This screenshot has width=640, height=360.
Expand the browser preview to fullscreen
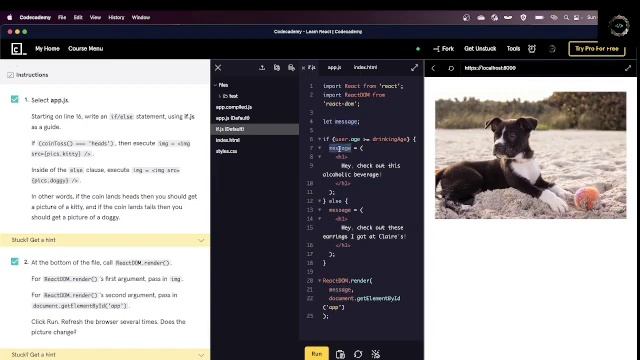(x=628, y=68)
